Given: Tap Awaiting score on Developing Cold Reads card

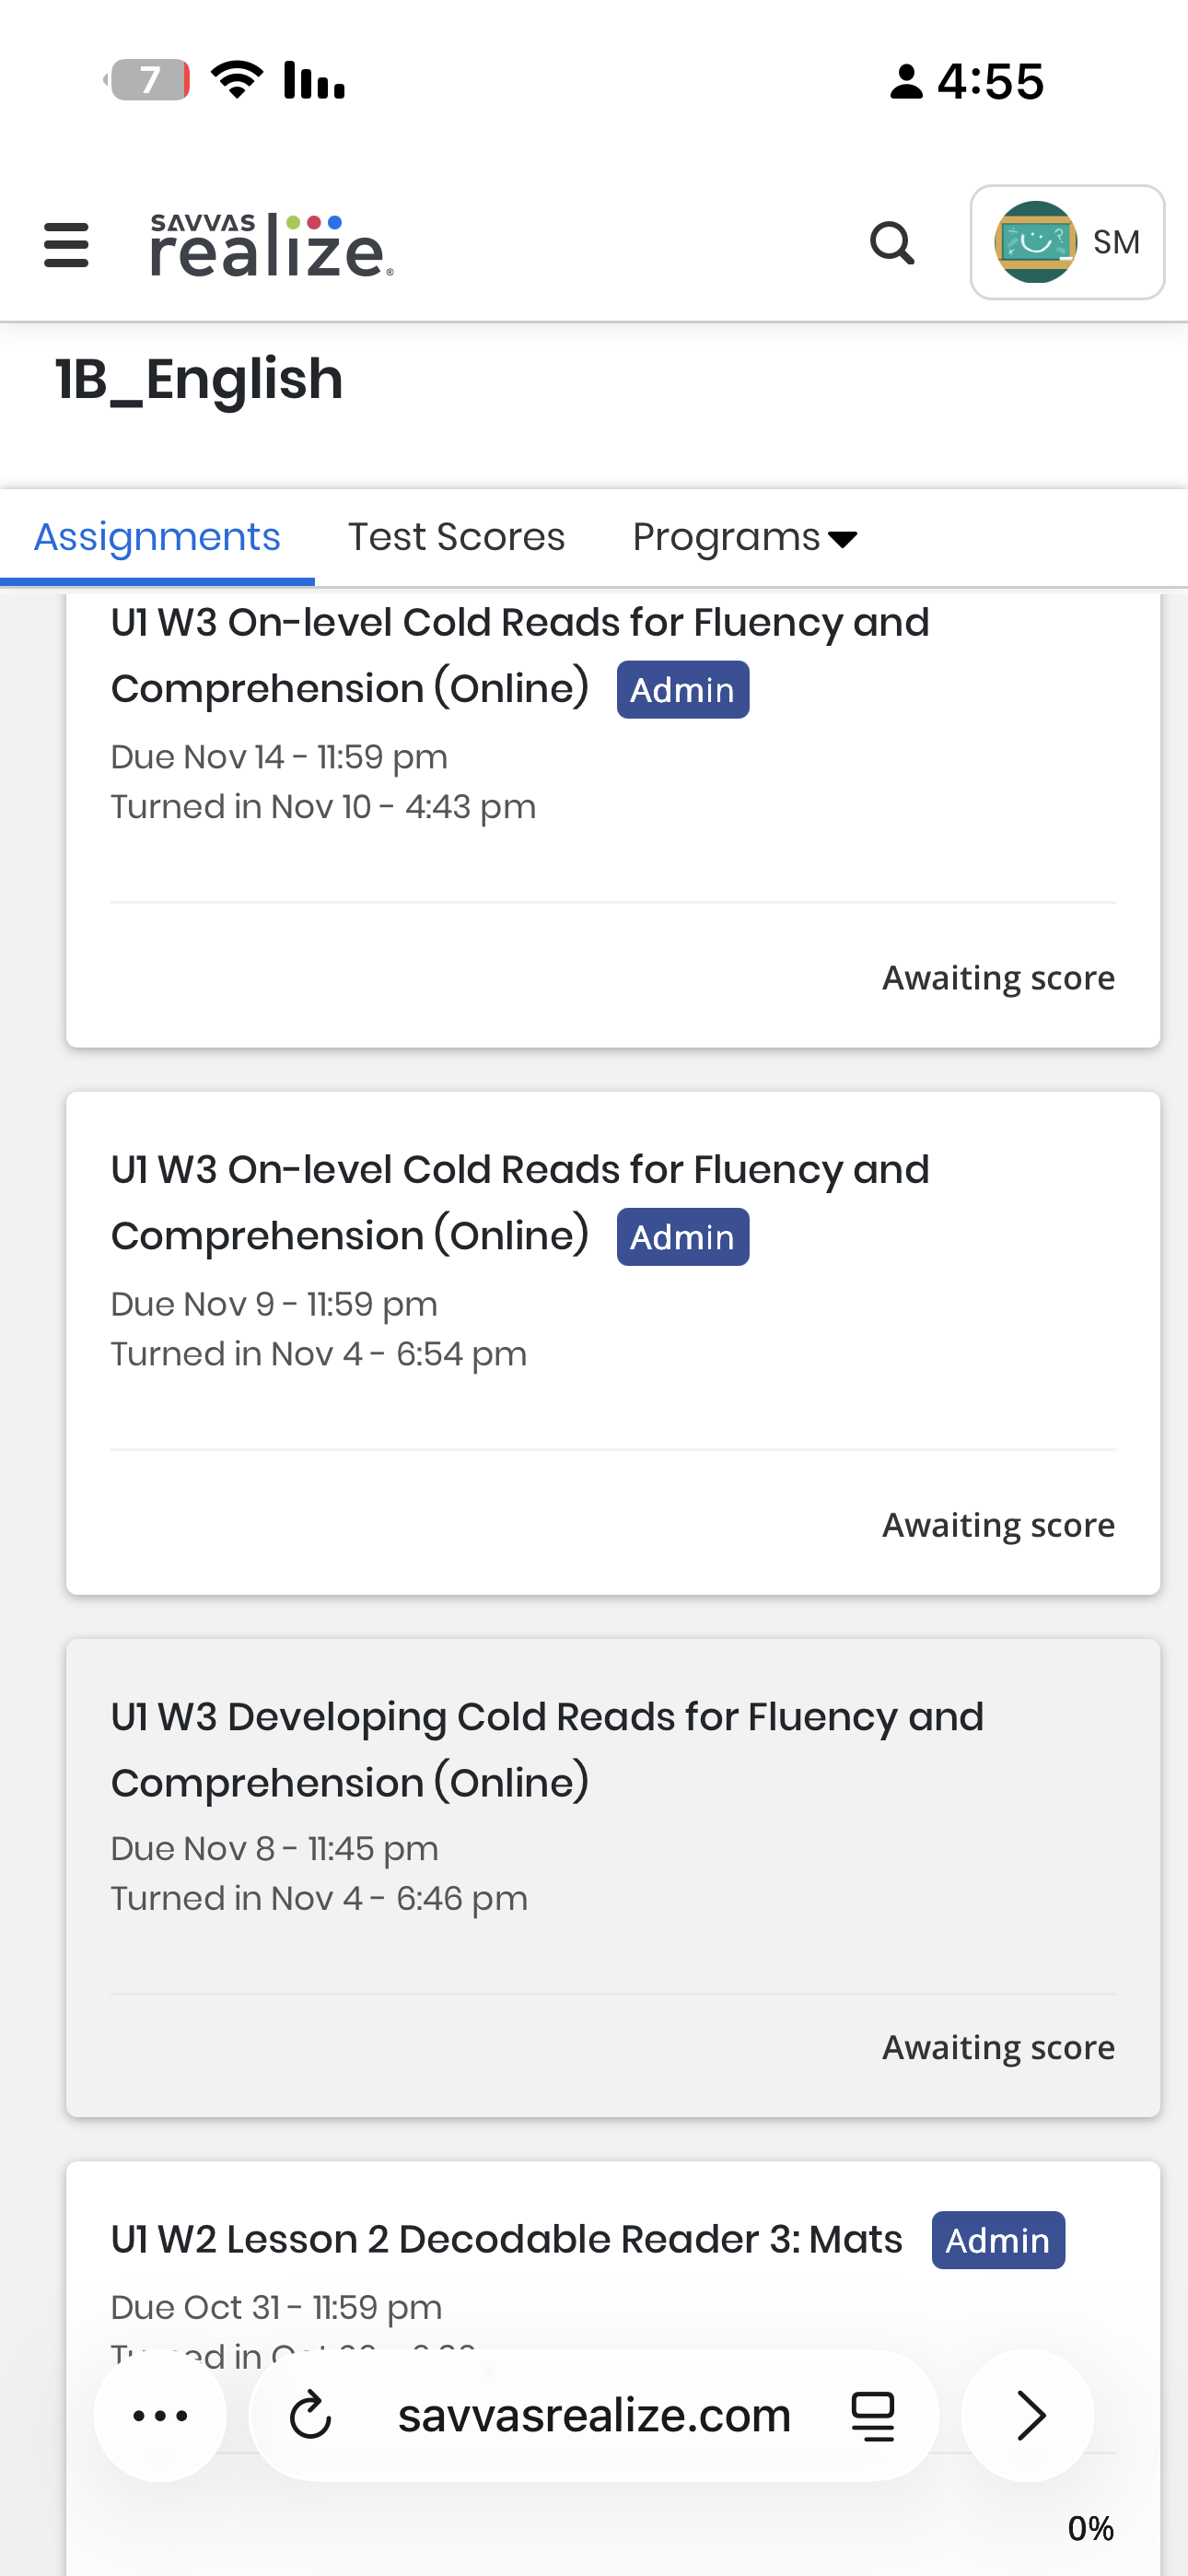Looking at the screenshot, I should point(997,2047).
